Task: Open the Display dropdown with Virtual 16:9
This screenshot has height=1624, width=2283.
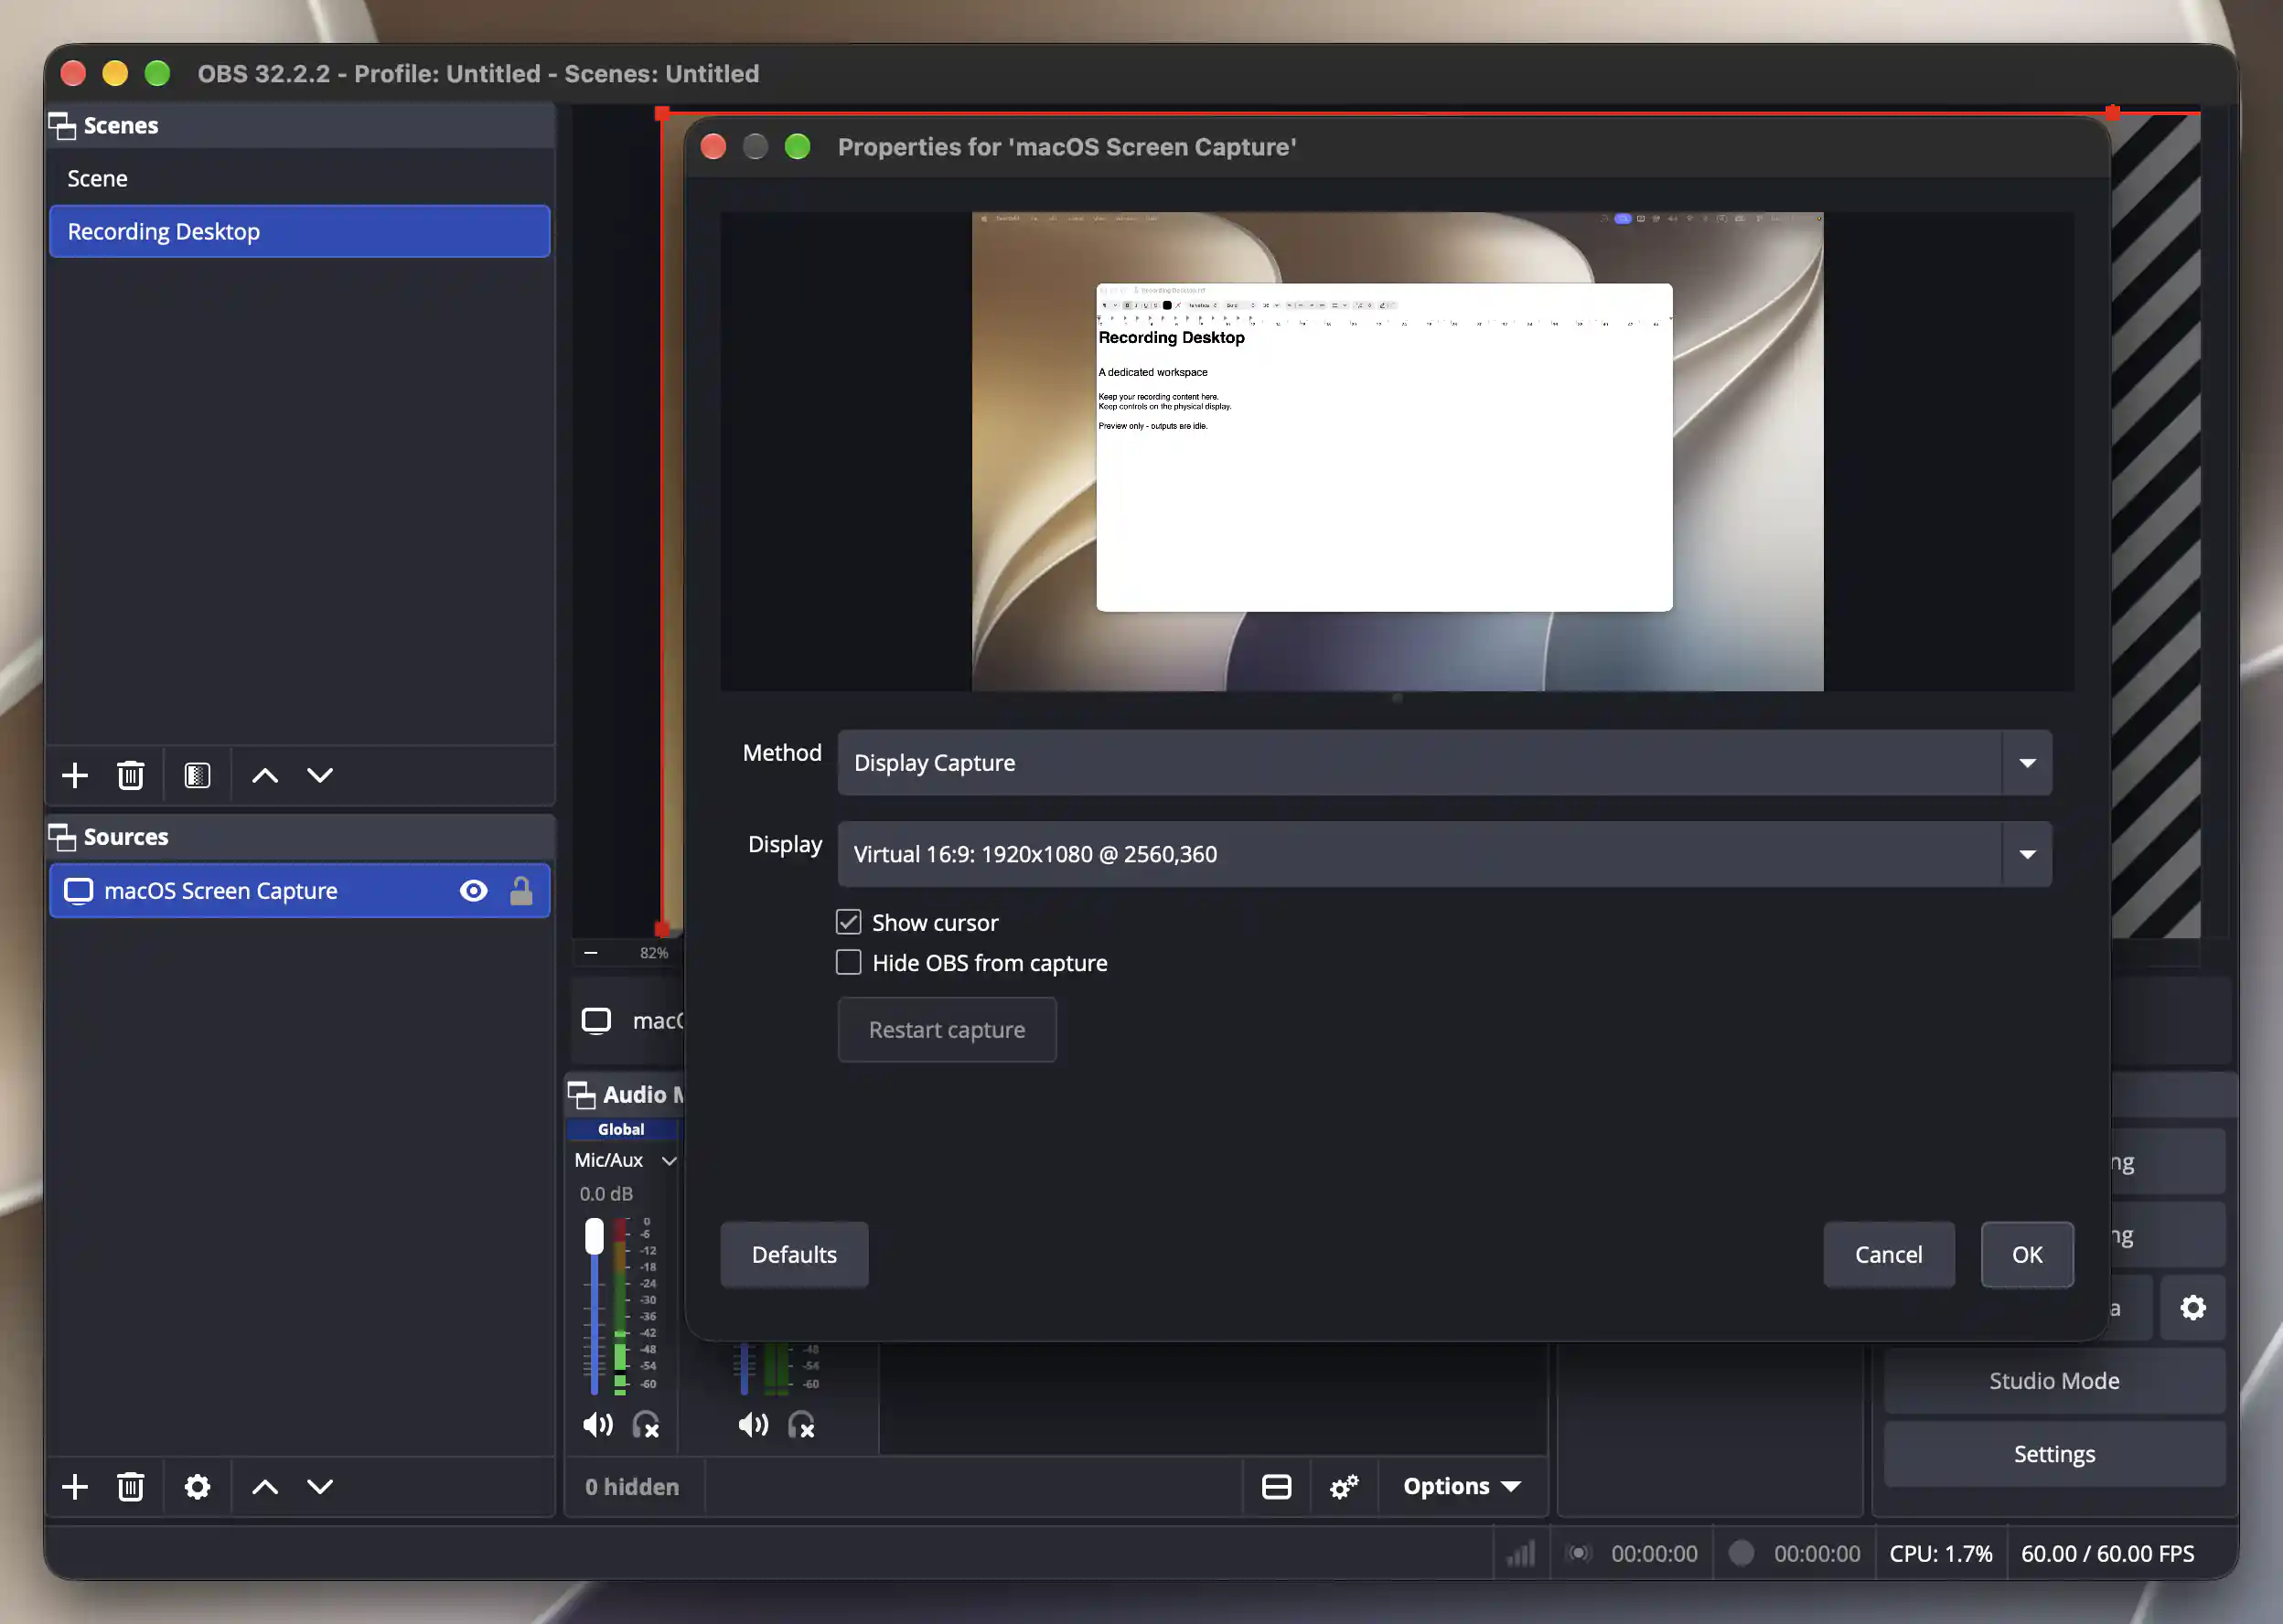Action: tap(1445, 854)
